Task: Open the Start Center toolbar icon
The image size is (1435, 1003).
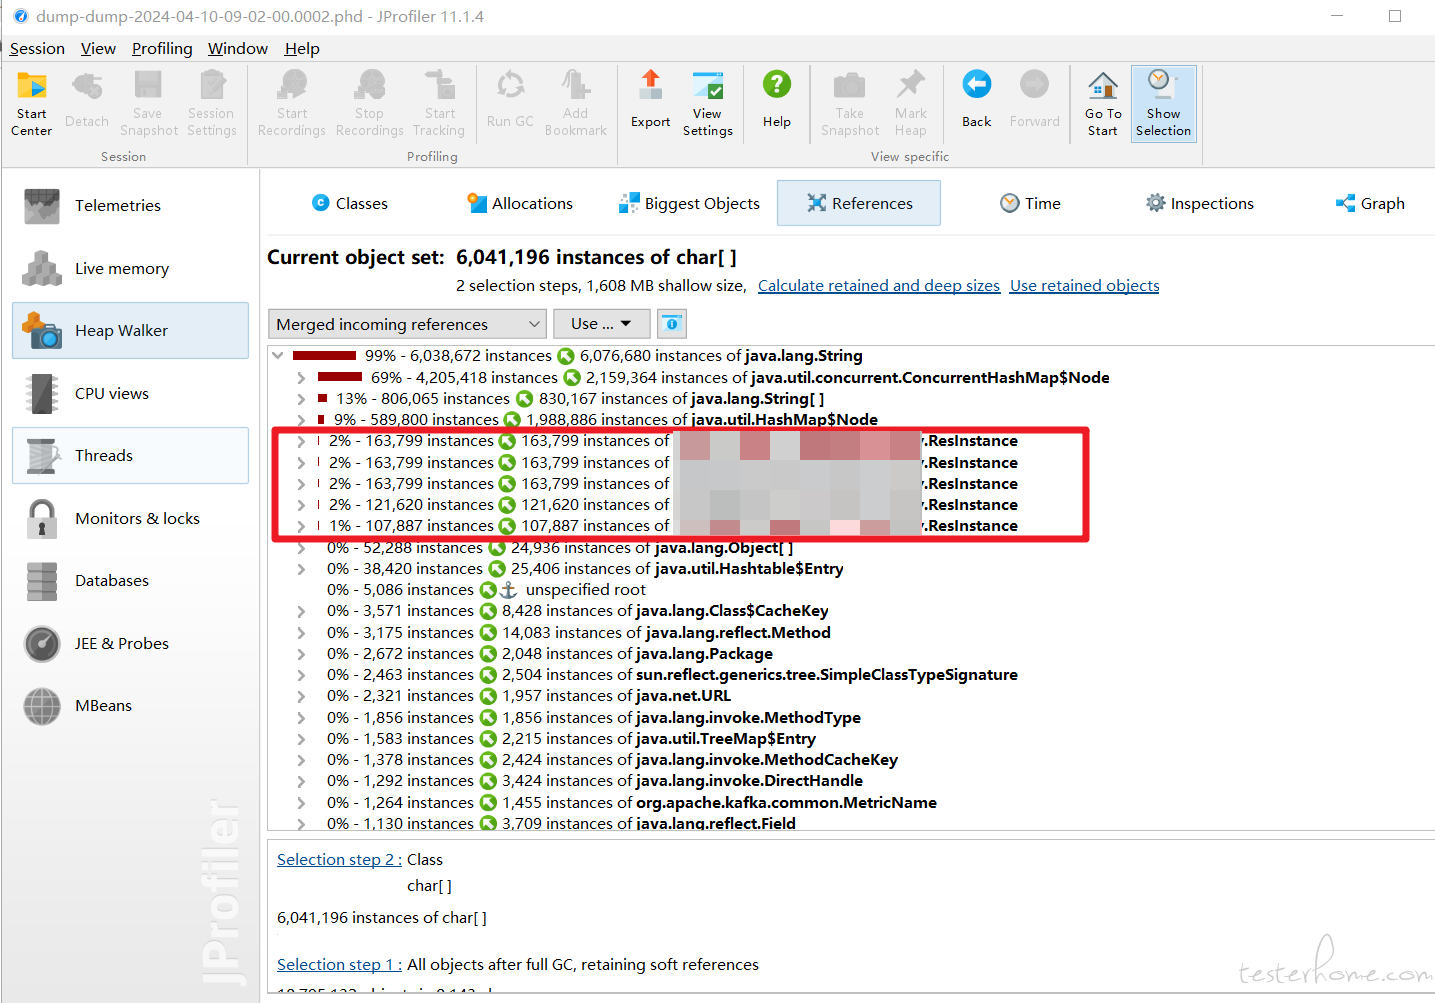Action: click(32, 103)
